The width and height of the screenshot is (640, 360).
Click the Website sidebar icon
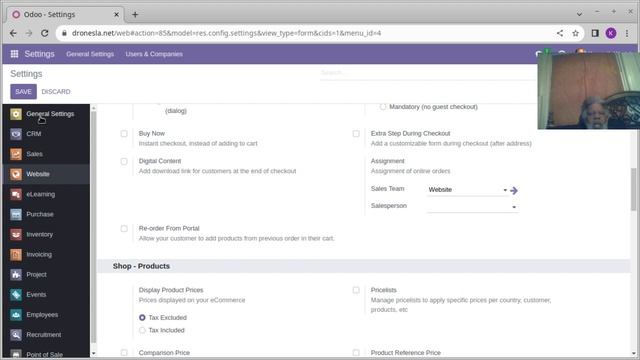(16, 174)
